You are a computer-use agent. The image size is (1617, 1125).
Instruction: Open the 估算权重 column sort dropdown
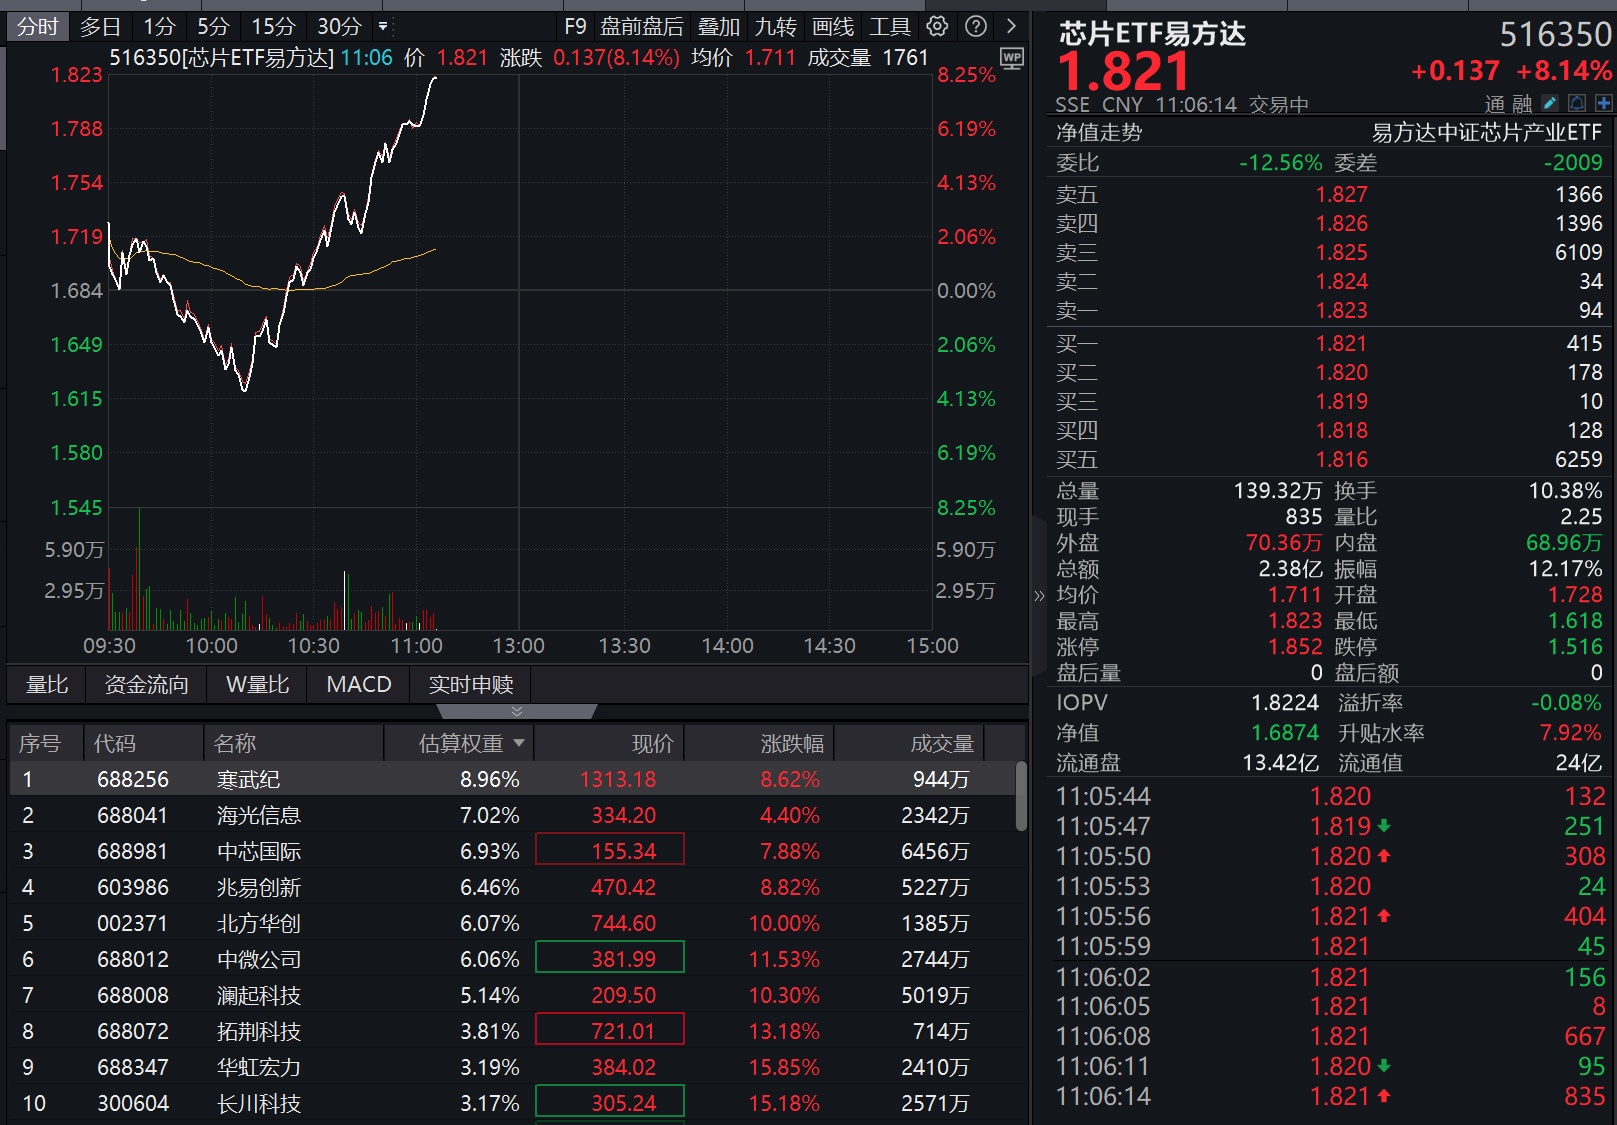pos(519,743)
